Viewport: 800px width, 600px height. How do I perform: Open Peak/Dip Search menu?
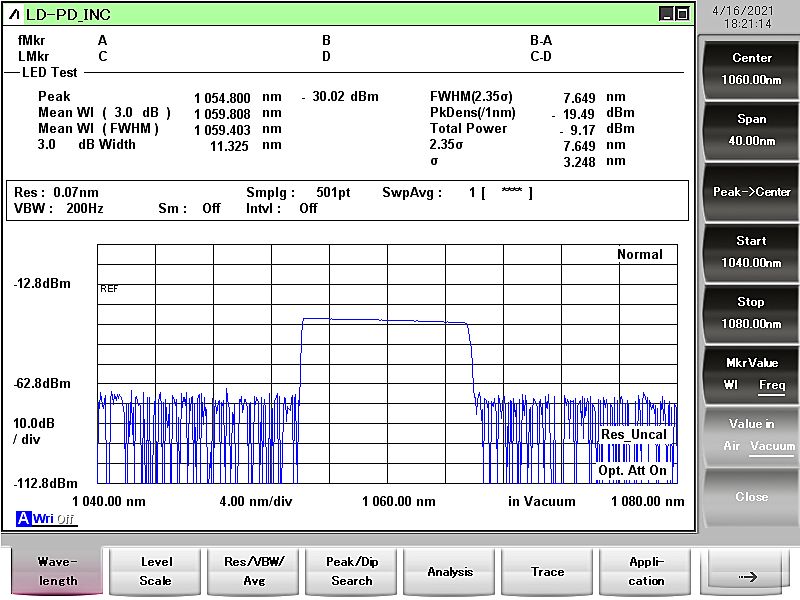(352, 572)
